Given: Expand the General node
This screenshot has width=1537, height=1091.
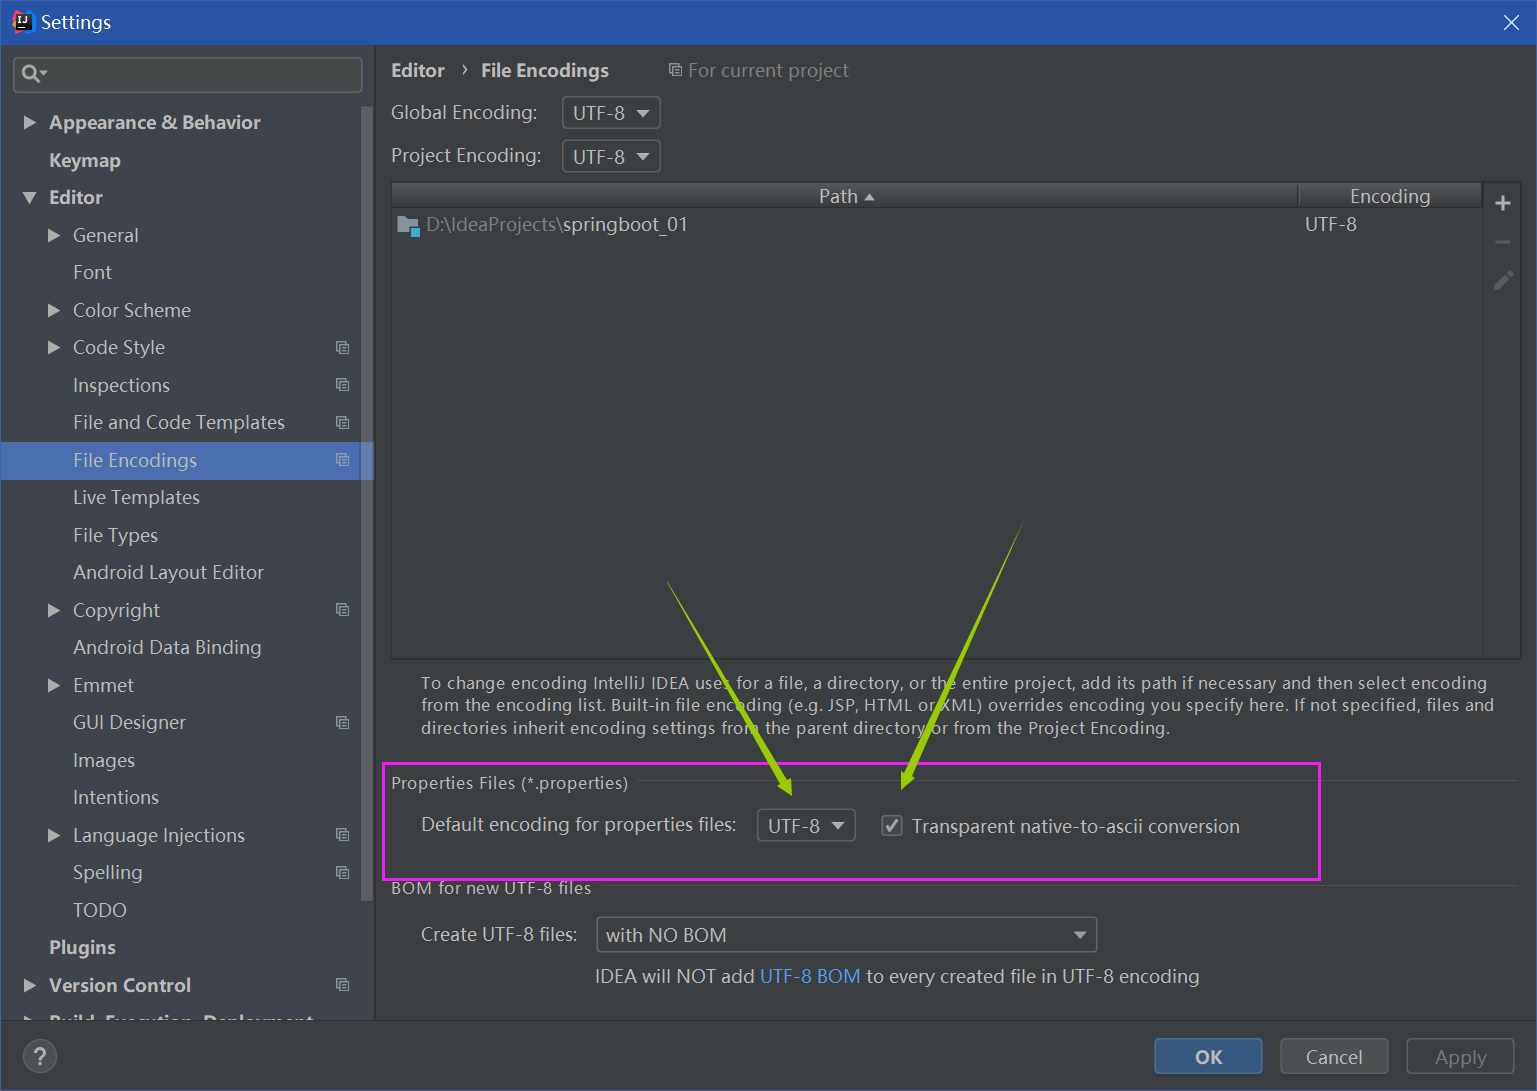Looking at the screenshot, I should (x=54, y=235).
